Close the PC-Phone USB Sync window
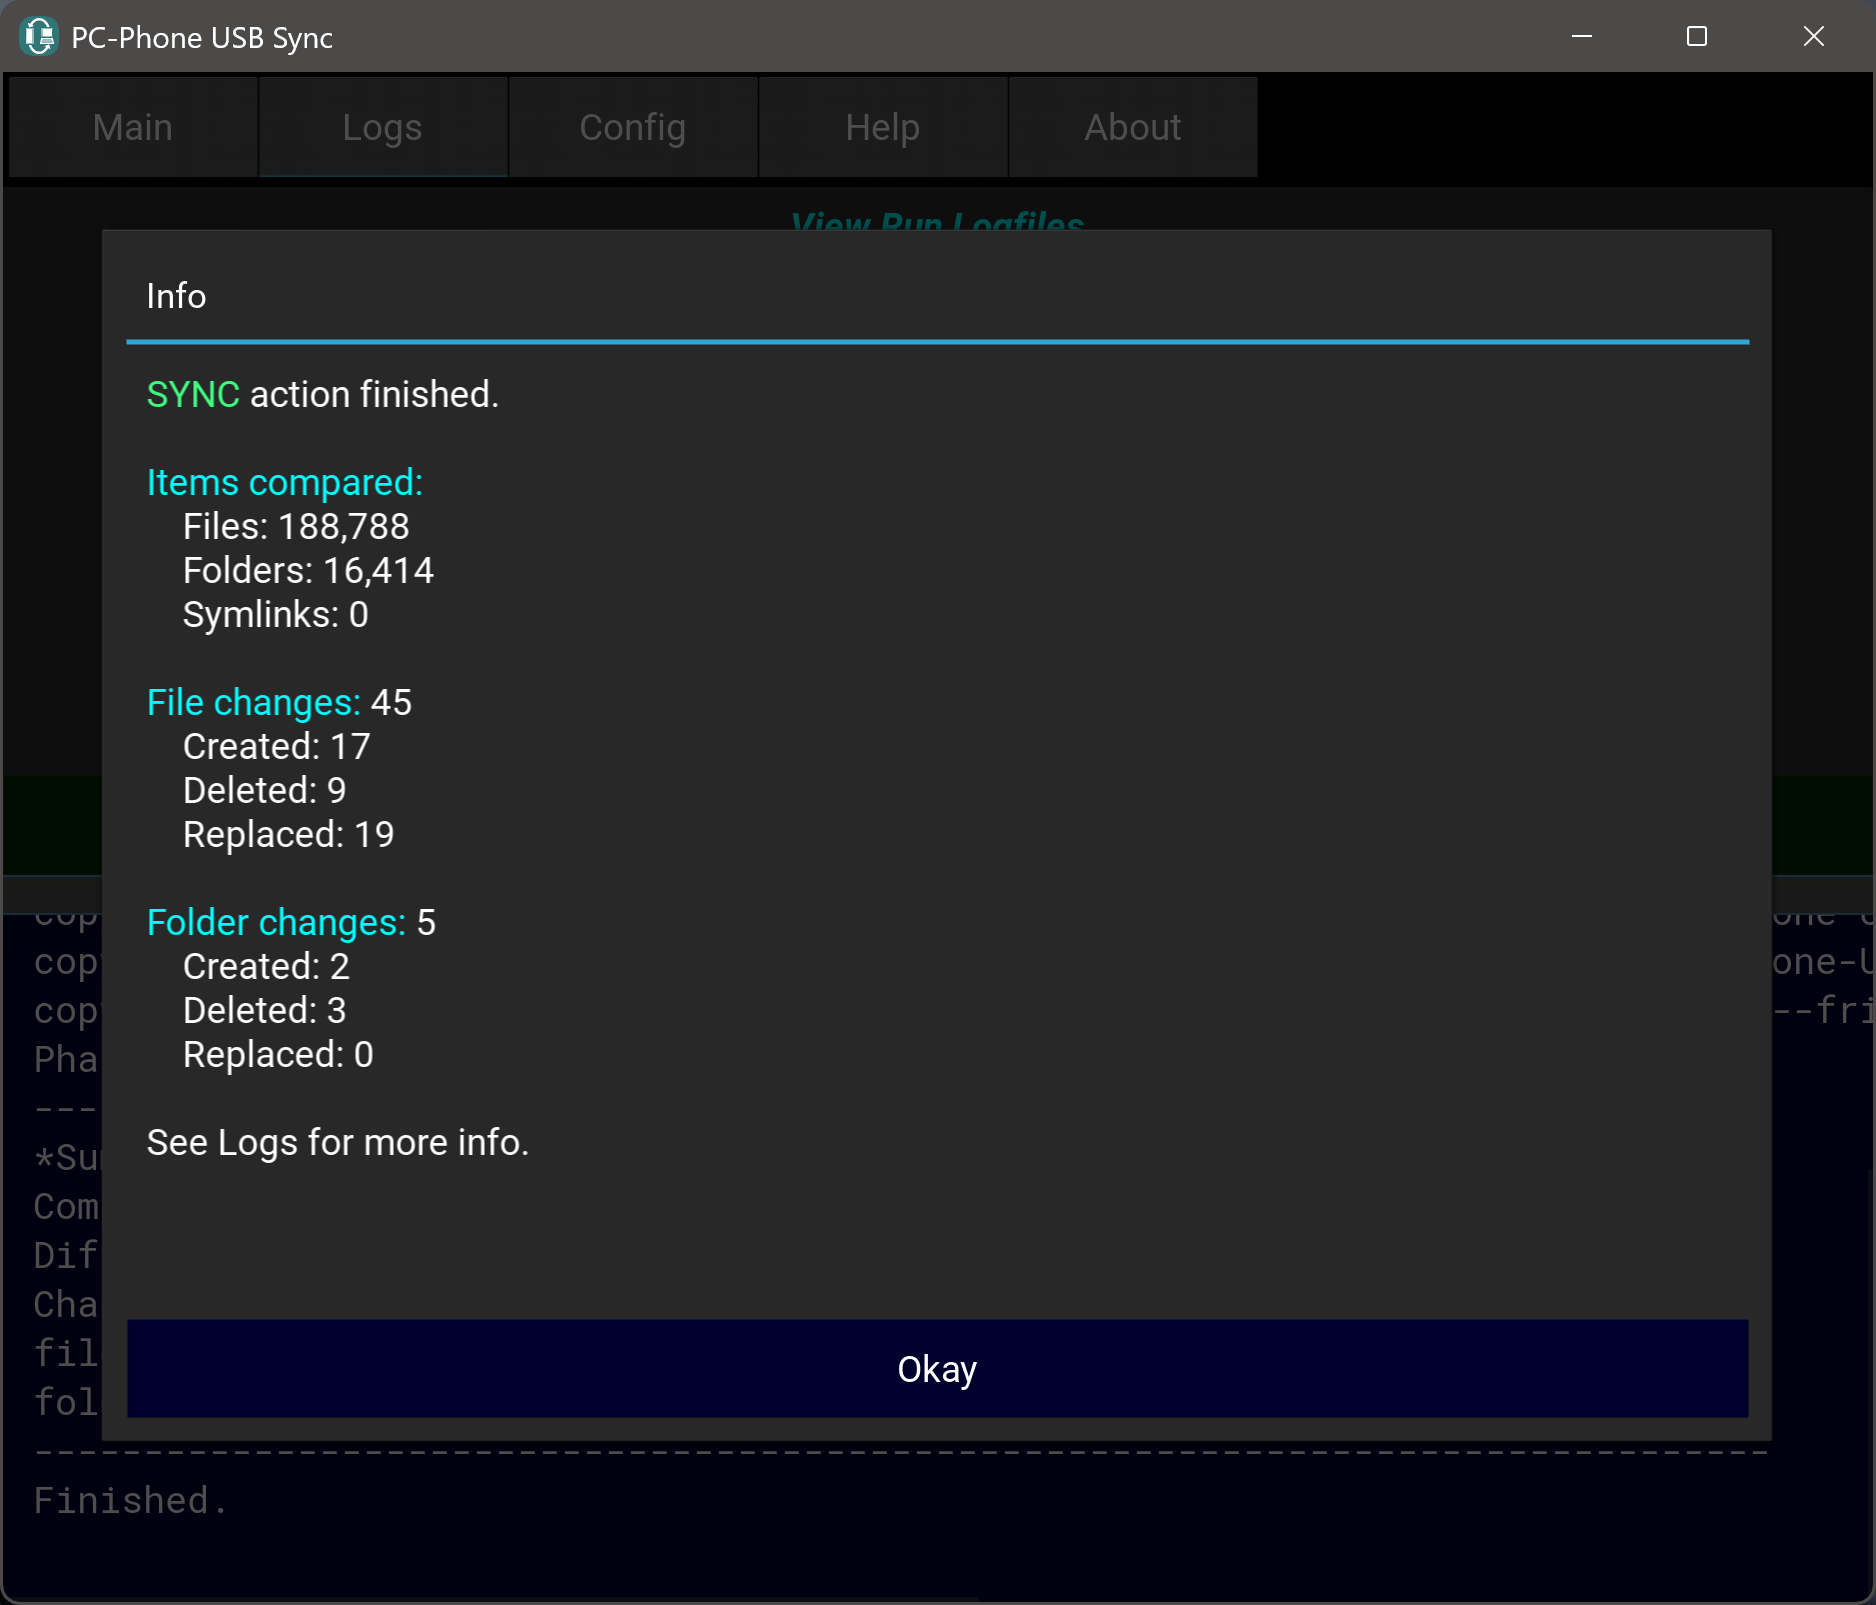This screenshot has height=1605, width=1876. (1813, 37)
